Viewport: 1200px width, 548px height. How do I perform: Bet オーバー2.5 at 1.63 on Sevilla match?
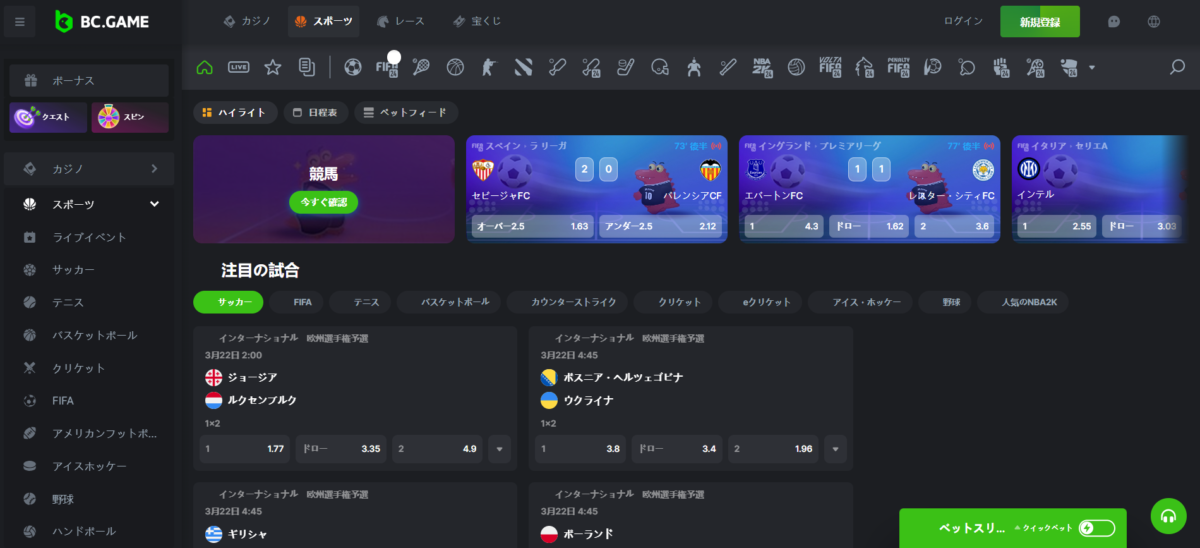tap(532, 226)
